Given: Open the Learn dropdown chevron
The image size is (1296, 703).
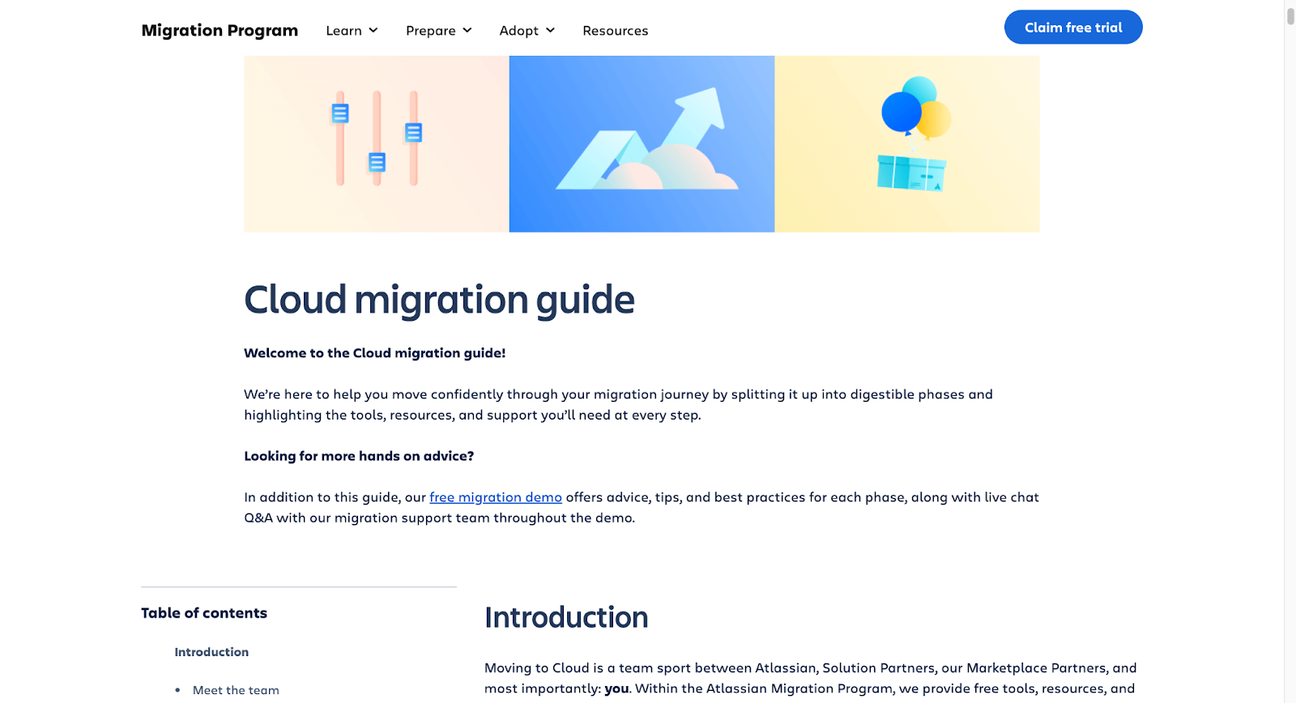Looking at the screenshot, I should [374, 30].
